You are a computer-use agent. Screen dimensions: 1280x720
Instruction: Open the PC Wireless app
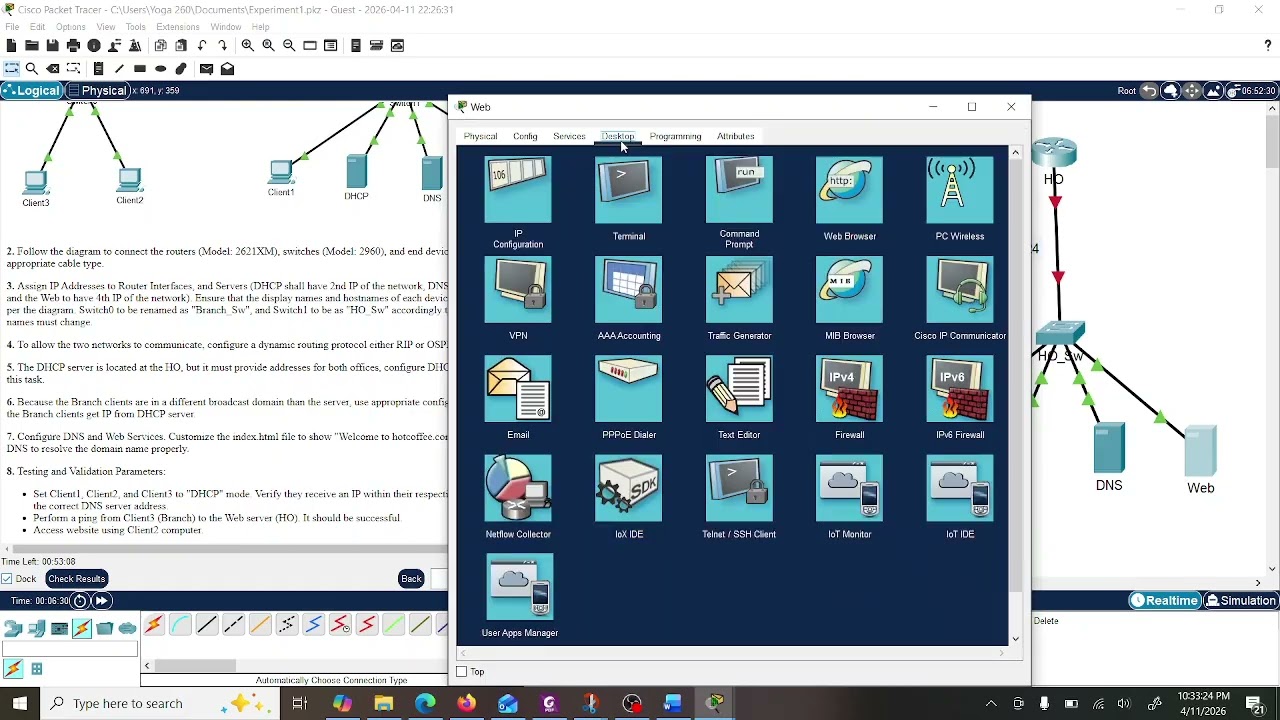pyautogui.click(x=960, y=190)
